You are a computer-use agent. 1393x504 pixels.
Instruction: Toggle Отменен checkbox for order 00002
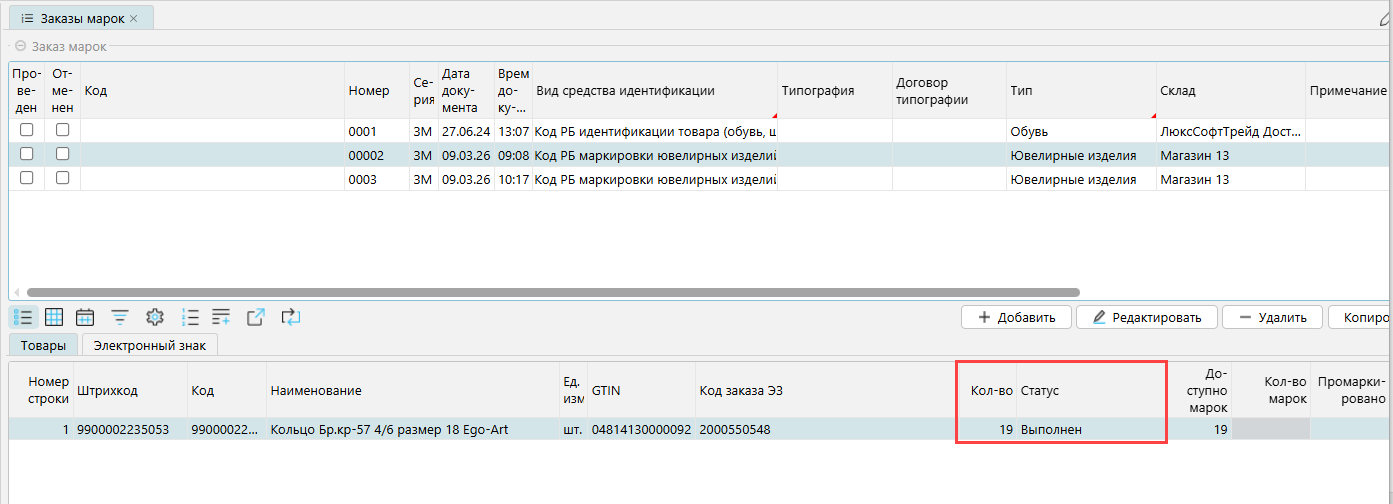[x=63, y=154]
